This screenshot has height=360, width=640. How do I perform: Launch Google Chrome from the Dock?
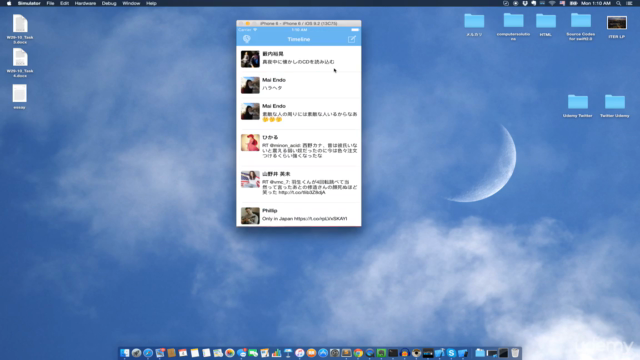coord(358,353)
